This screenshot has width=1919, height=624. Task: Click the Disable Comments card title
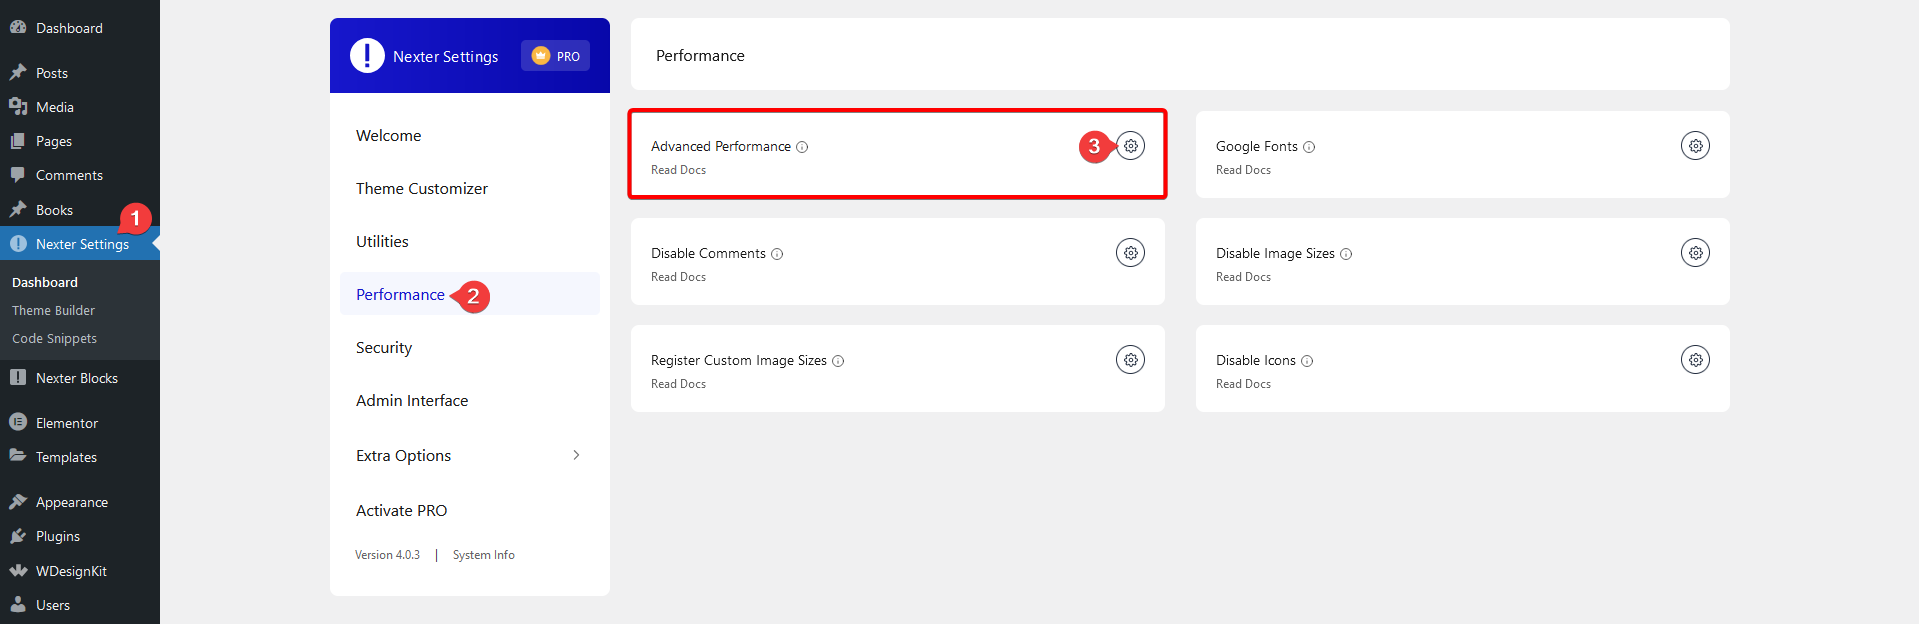(708, 254)
